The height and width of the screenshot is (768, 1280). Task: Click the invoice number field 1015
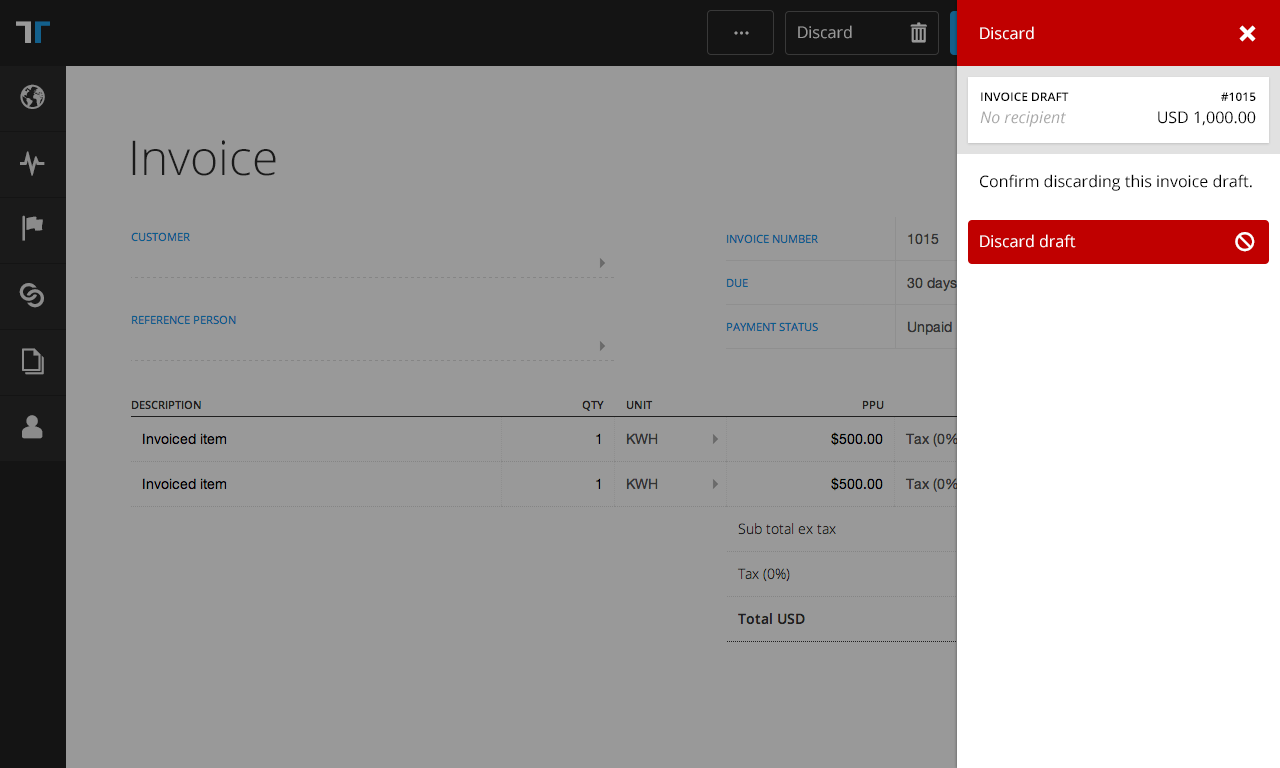click(927, 239)
